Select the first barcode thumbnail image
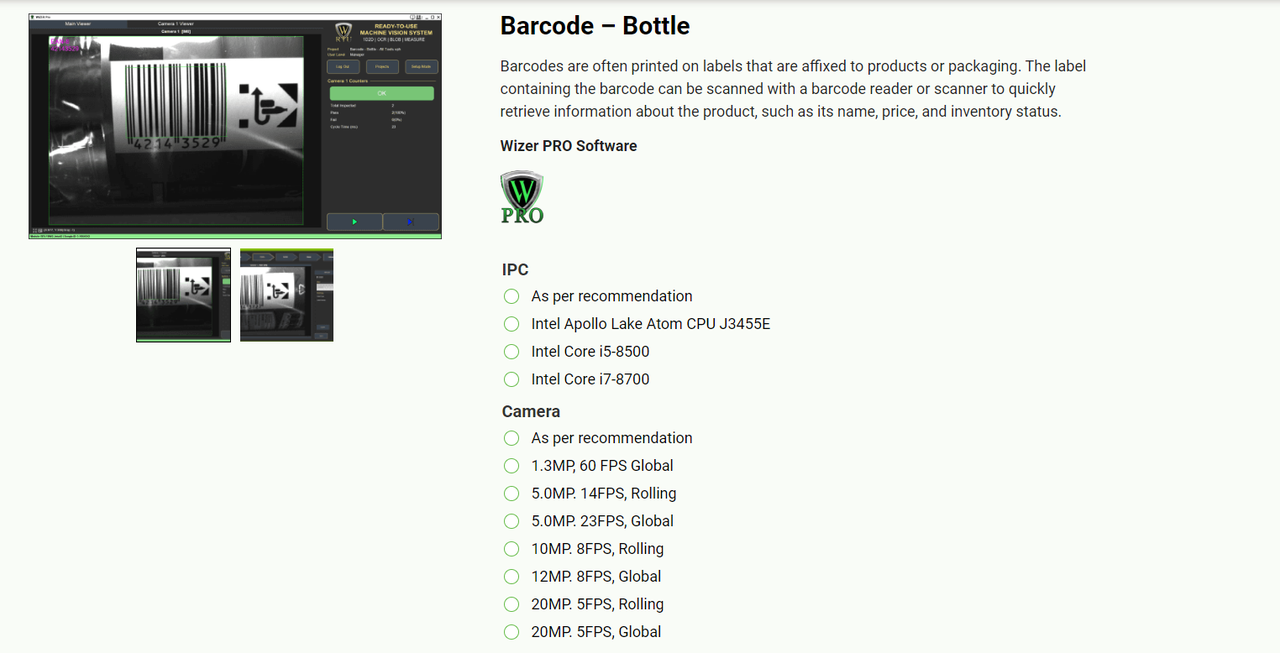The width and height of the screenshot is (1280, 653). tap(183, 295)
